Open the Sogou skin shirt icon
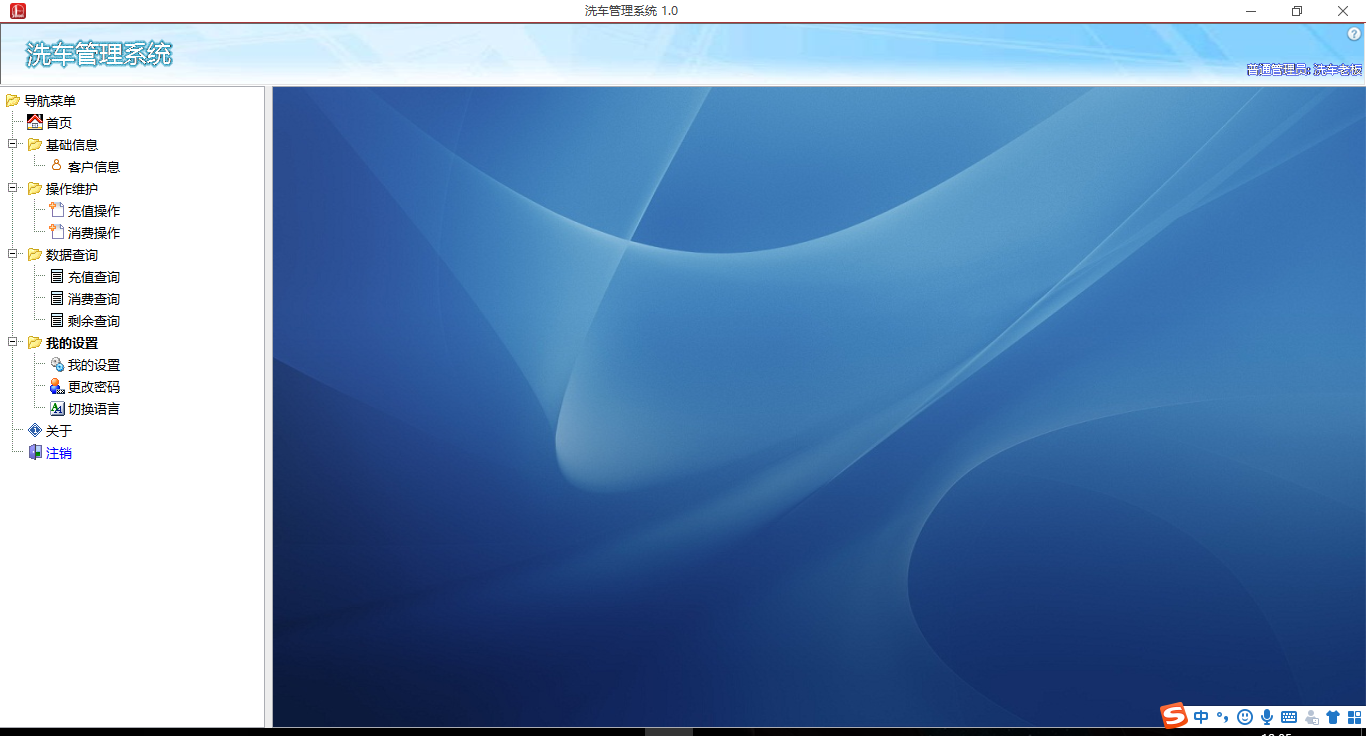 (1333, 717)
